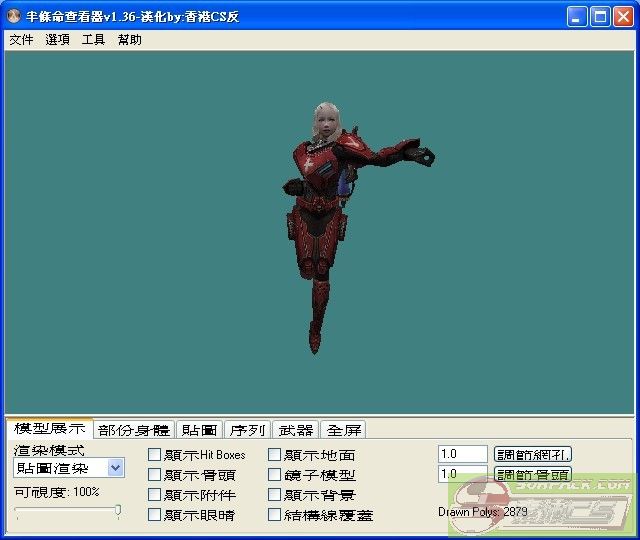Open the 幫助 menu
Image resolution: width=640 pixels, height=540 pixels.
[x=129, y=40]
